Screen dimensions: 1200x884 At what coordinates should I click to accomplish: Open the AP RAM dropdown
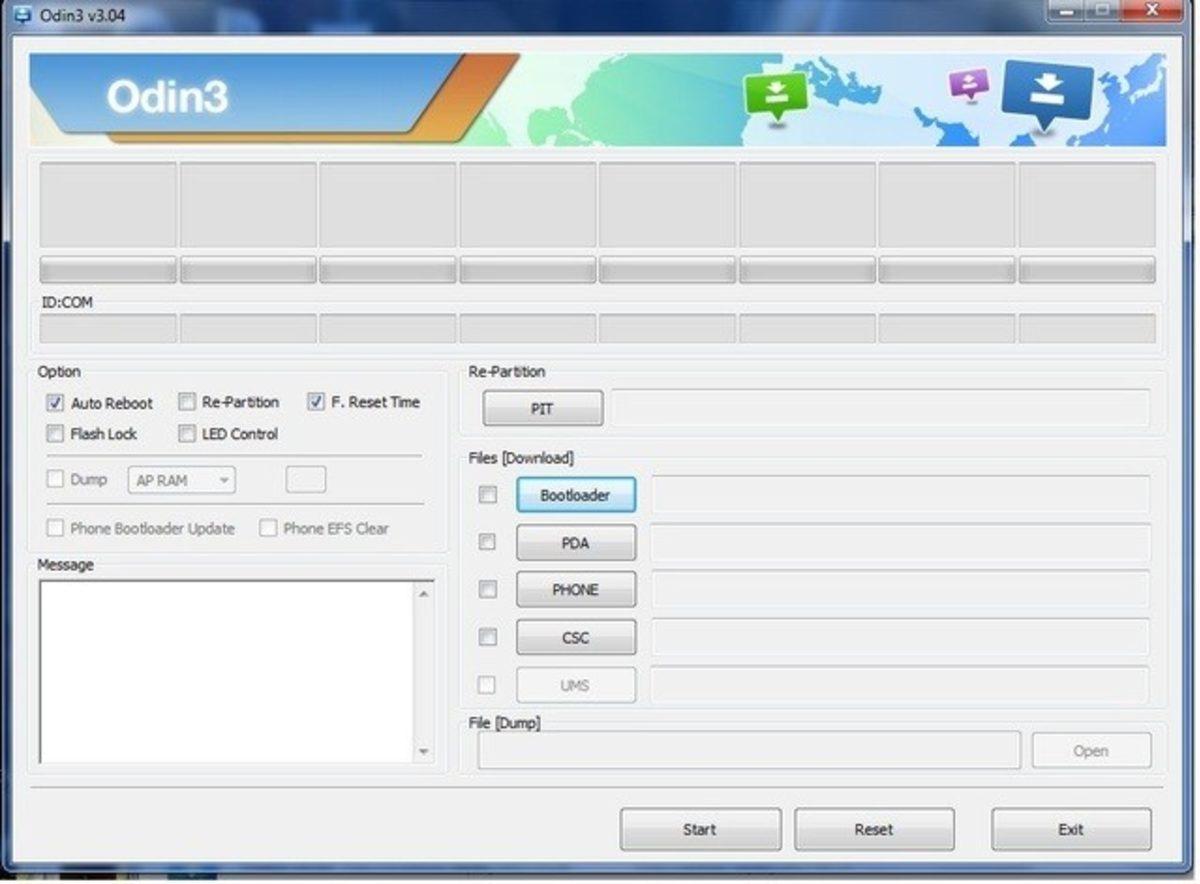point(181,481)
